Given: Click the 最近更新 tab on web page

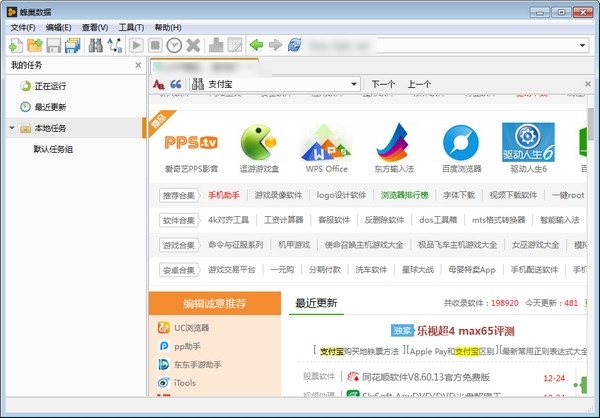Looking at the screenshot, I should (x=316, y=303).
